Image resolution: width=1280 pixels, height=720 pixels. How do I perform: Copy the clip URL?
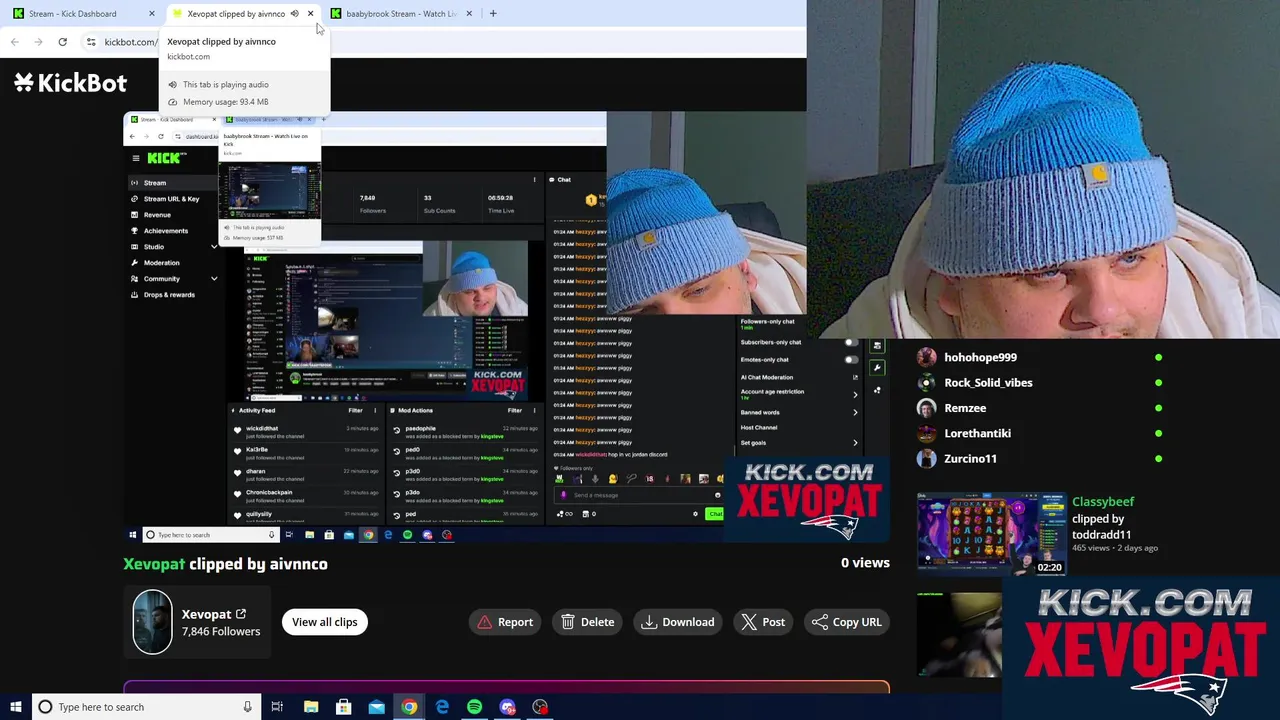click(x=847, y=622)
